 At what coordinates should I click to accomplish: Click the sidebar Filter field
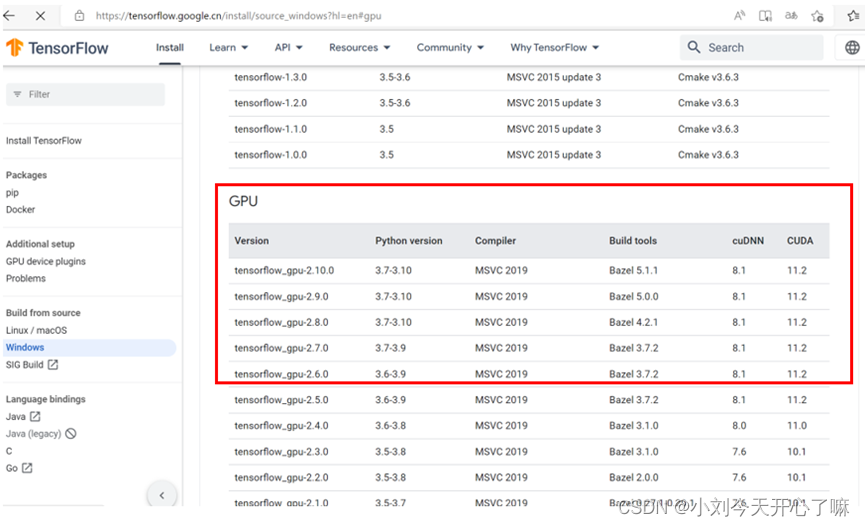click(x=86, y=94)
